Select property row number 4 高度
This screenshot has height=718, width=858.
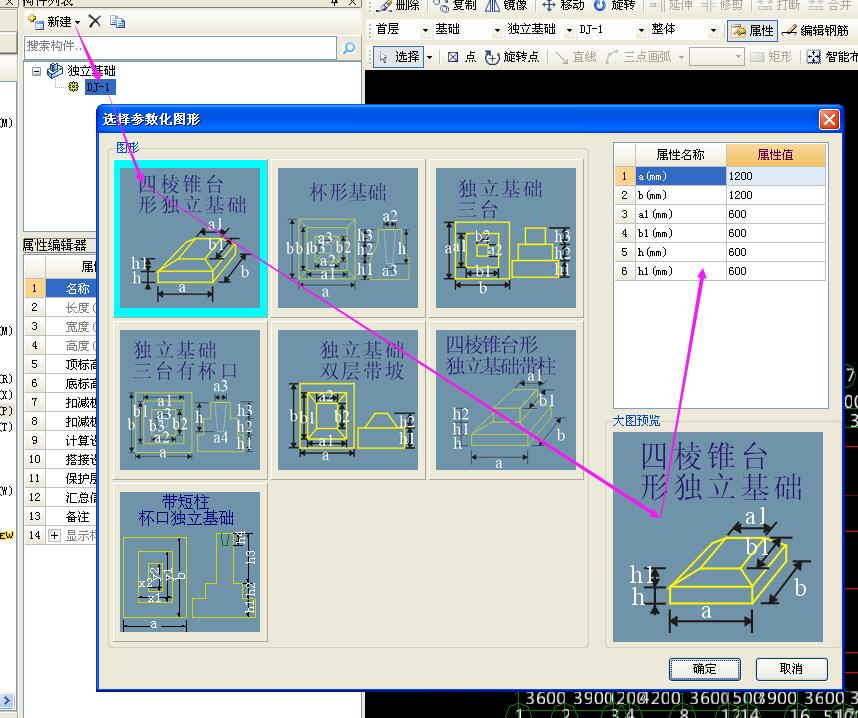pyautogui.click(x=61, y=346)
